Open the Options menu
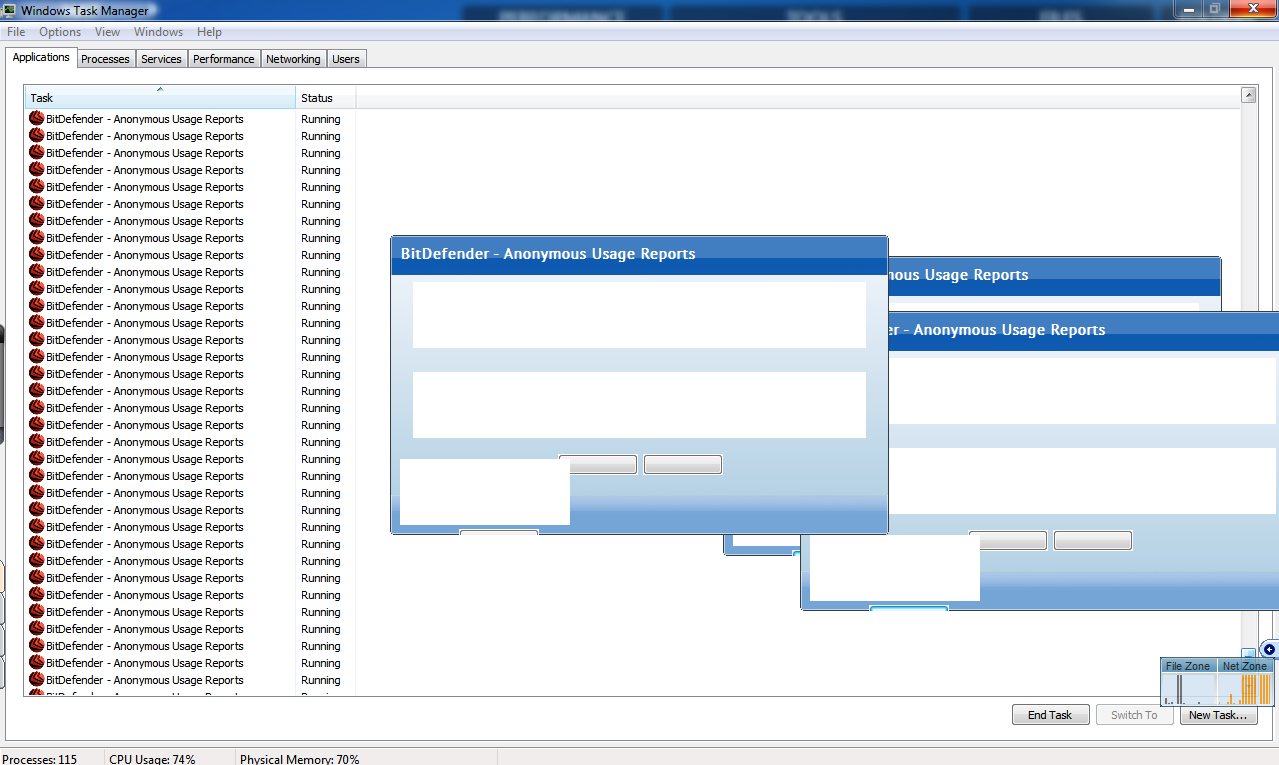 pyautogui.click(x=60, y=32)
